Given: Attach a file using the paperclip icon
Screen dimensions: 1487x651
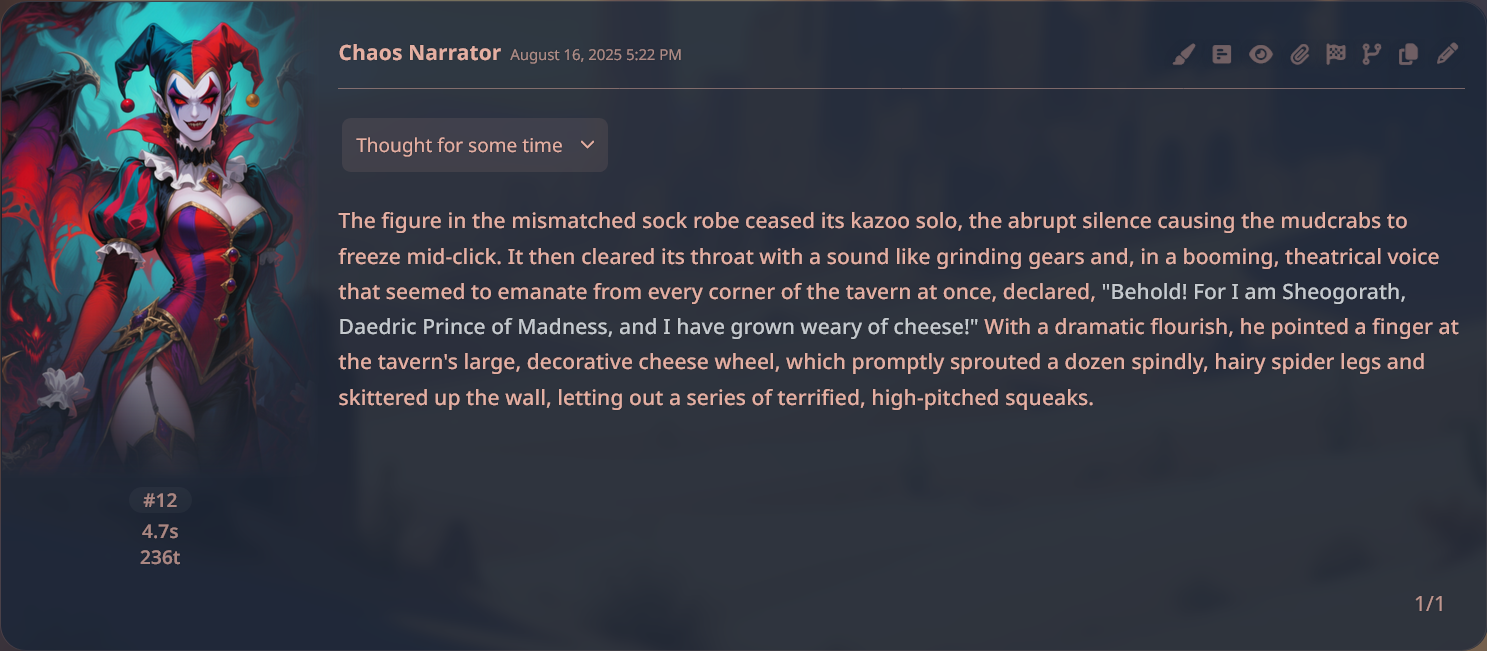Looking at the screenshot, I should tap(1299, 54).
